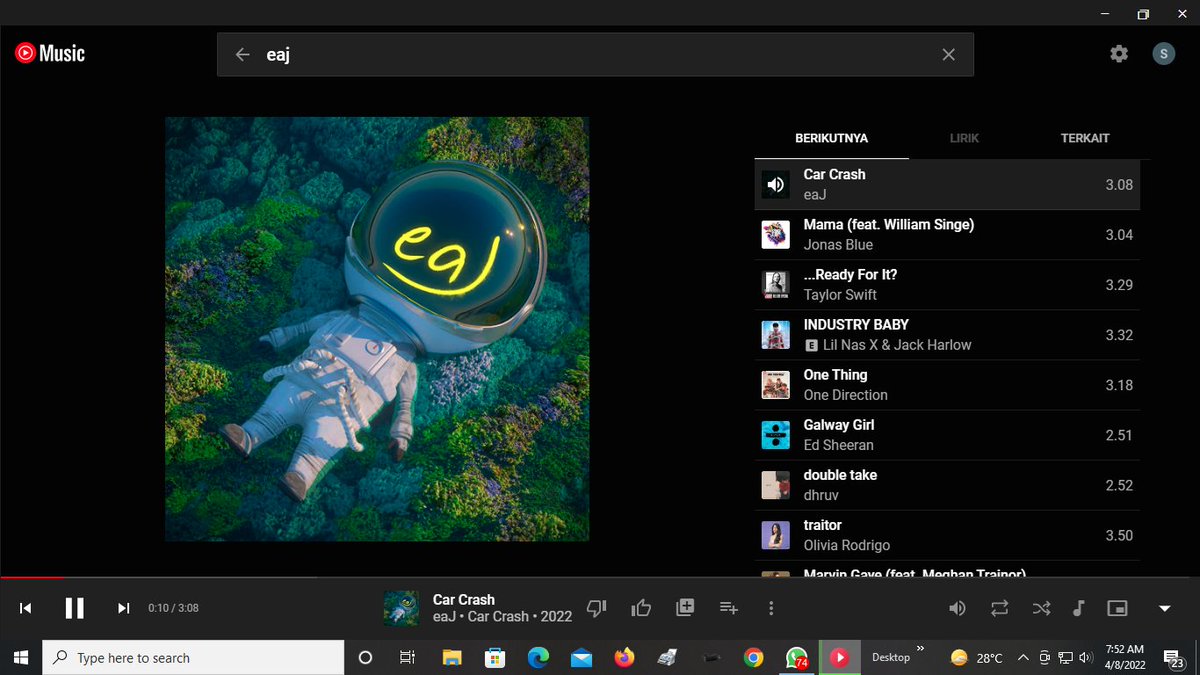
Task: Open WhatsApp from the taskbar
Action: [796, 657]
